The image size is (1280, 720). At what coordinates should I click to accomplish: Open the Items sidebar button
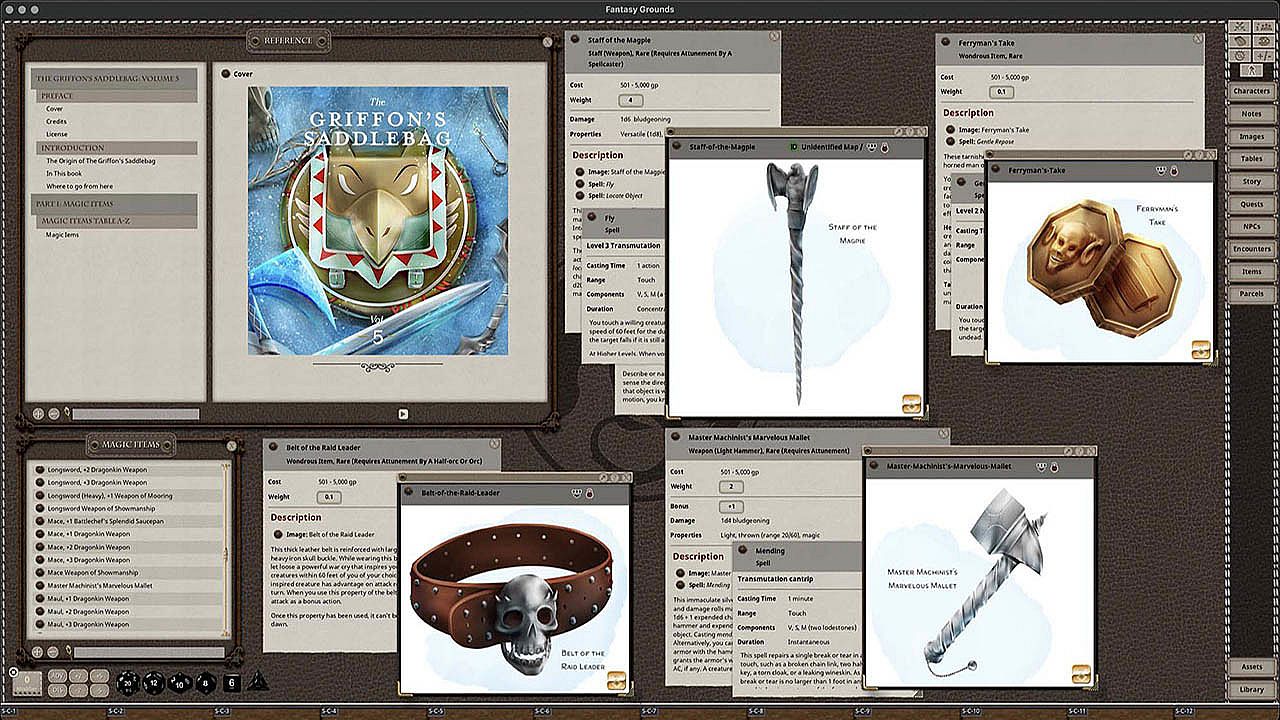[1251, 272]
